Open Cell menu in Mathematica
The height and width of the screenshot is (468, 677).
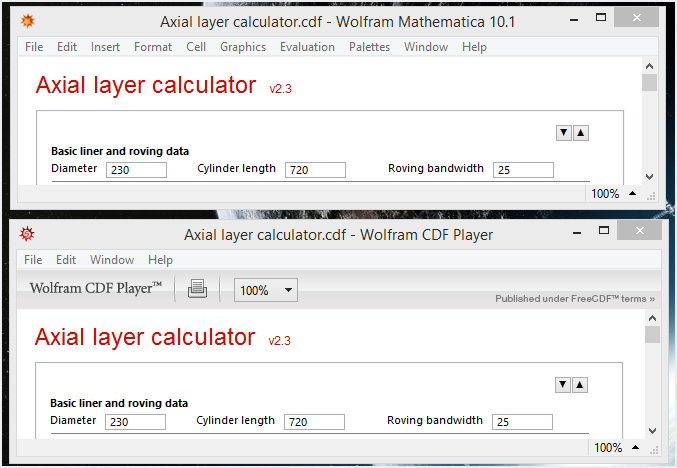196,47
